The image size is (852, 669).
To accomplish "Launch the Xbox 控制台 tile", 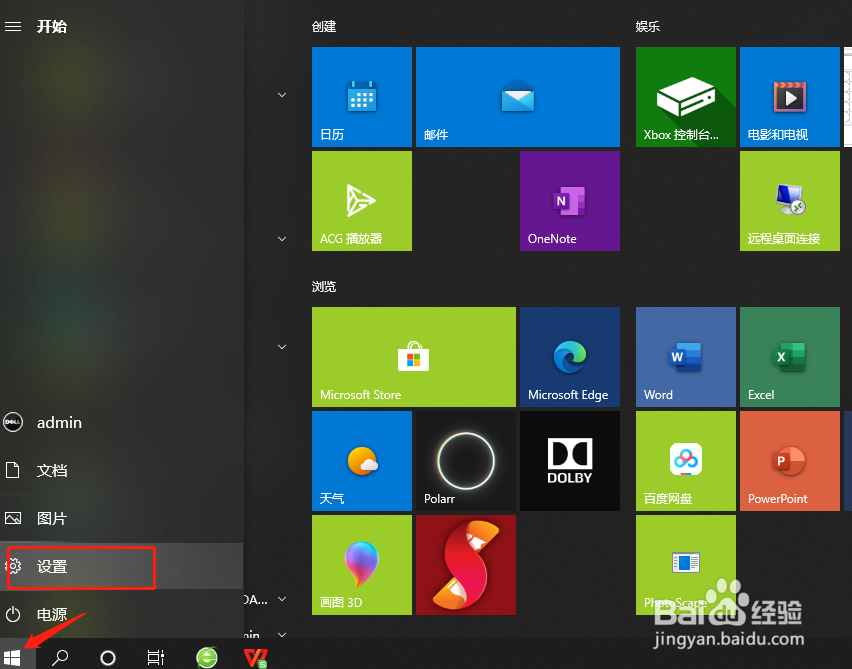I will (x=686, y=97).
